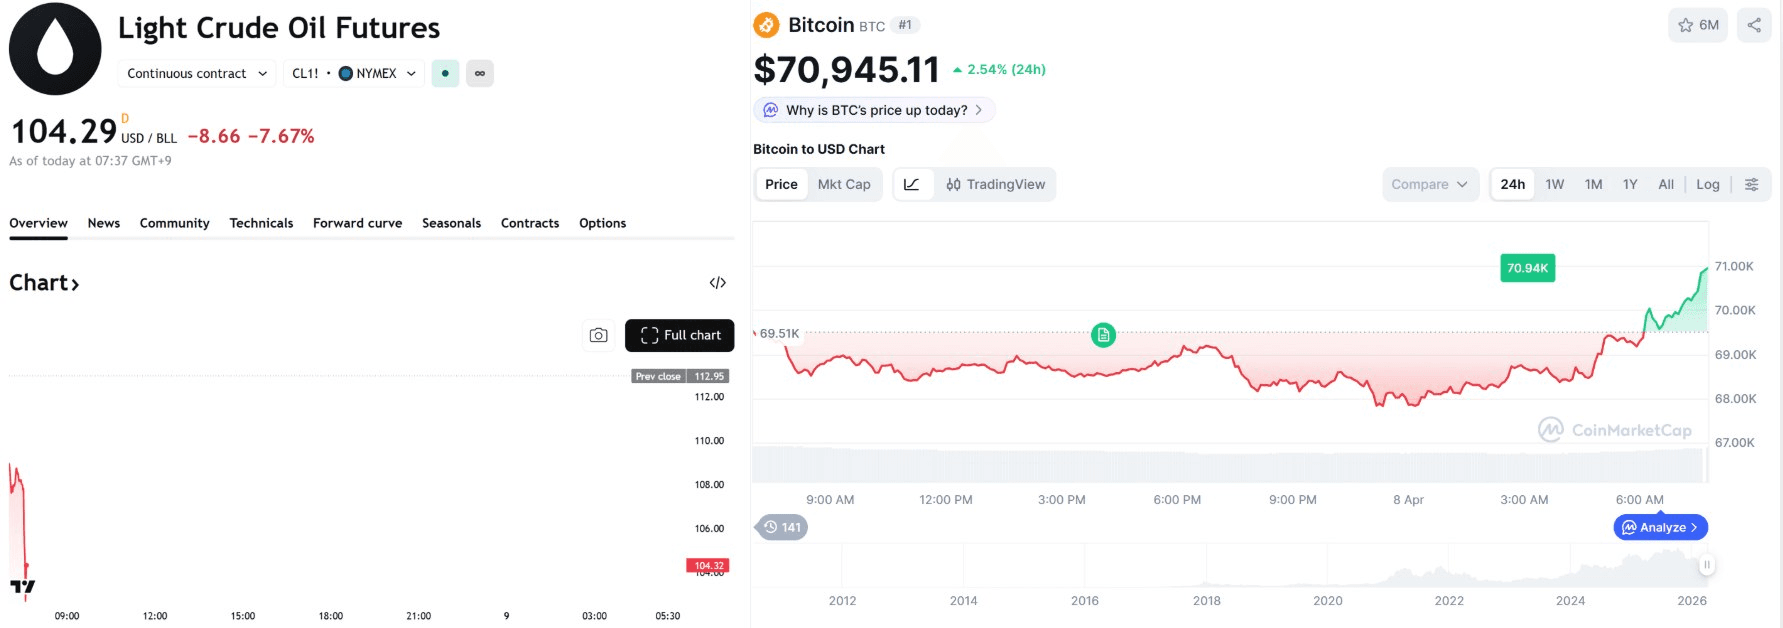
Task: Expand the CL1! NYMEX symbol dropdown
Action: tap(355, 73)
